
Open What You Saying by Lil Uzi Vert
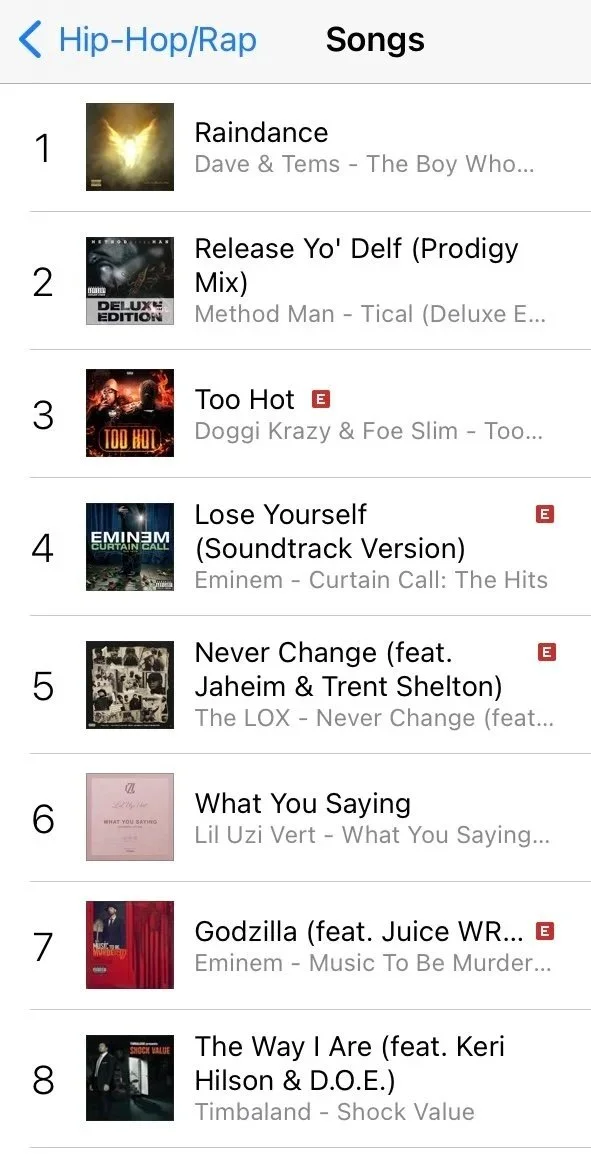click(295, 817)
